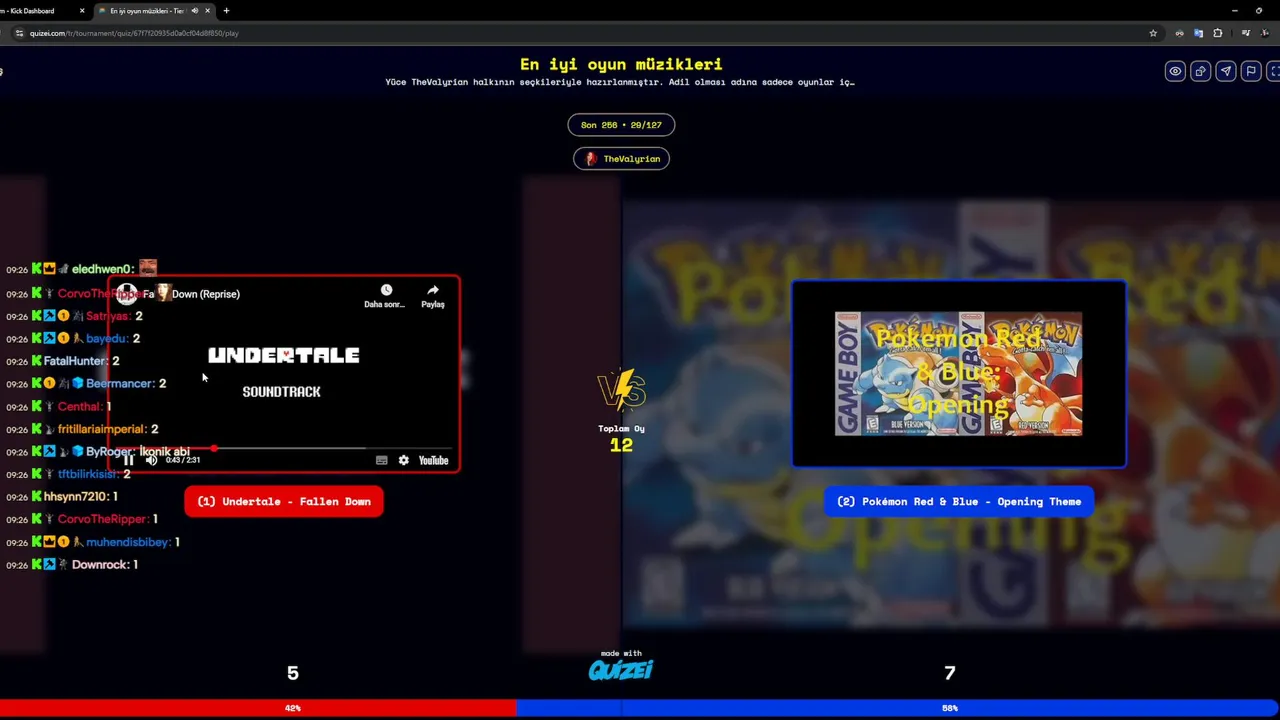
Task: Open the browser extensions puzzle icon
Action: tap(1217, 33)
